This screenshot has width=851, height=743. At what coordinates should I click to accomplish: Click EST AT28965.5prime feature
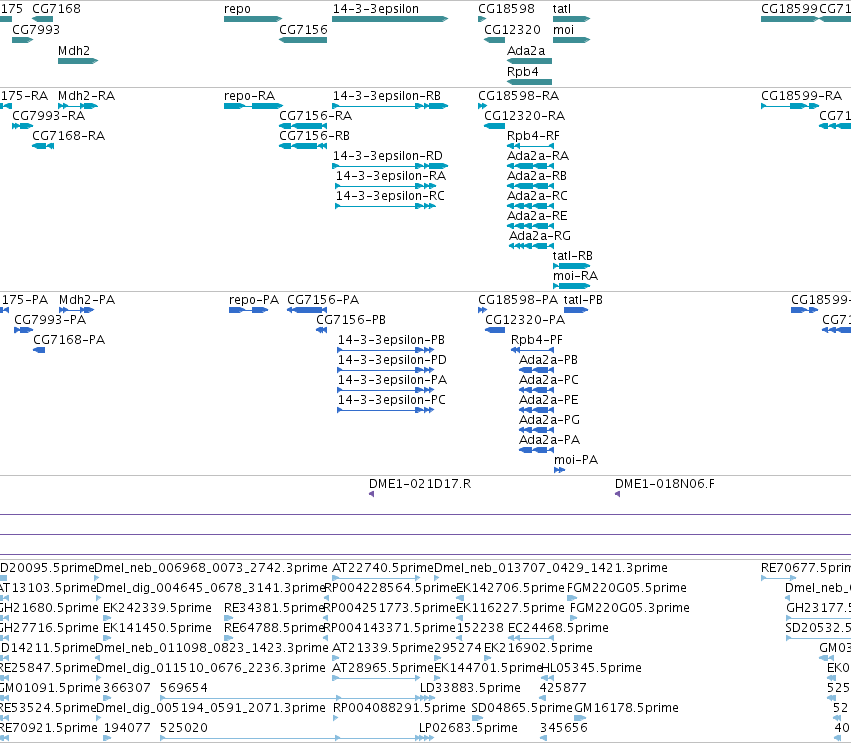click(376, 678)
